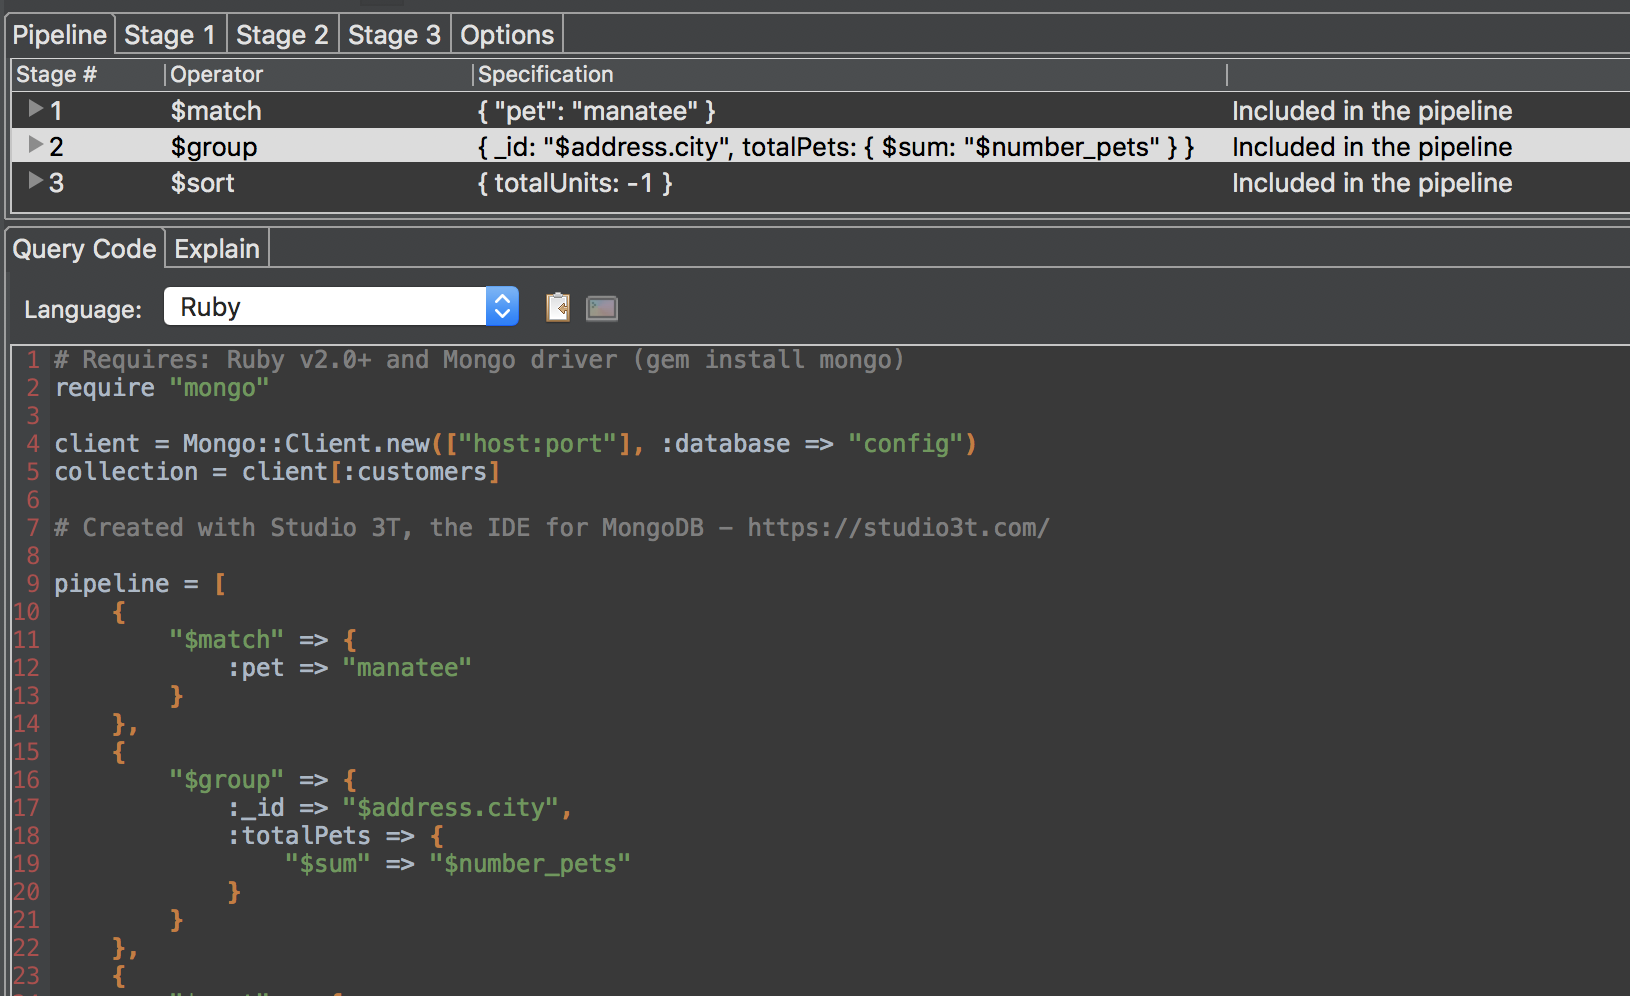
Task: Click the Operator column header
Action: [x=216, y=73]
